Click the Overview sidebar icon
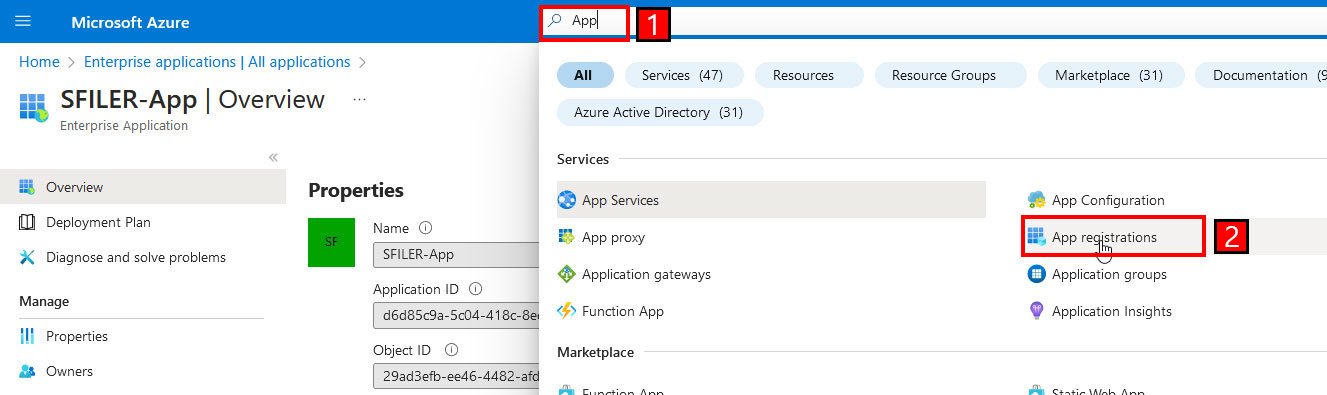The width and height of the screenshot is (1327, 395). click(28, 187)
